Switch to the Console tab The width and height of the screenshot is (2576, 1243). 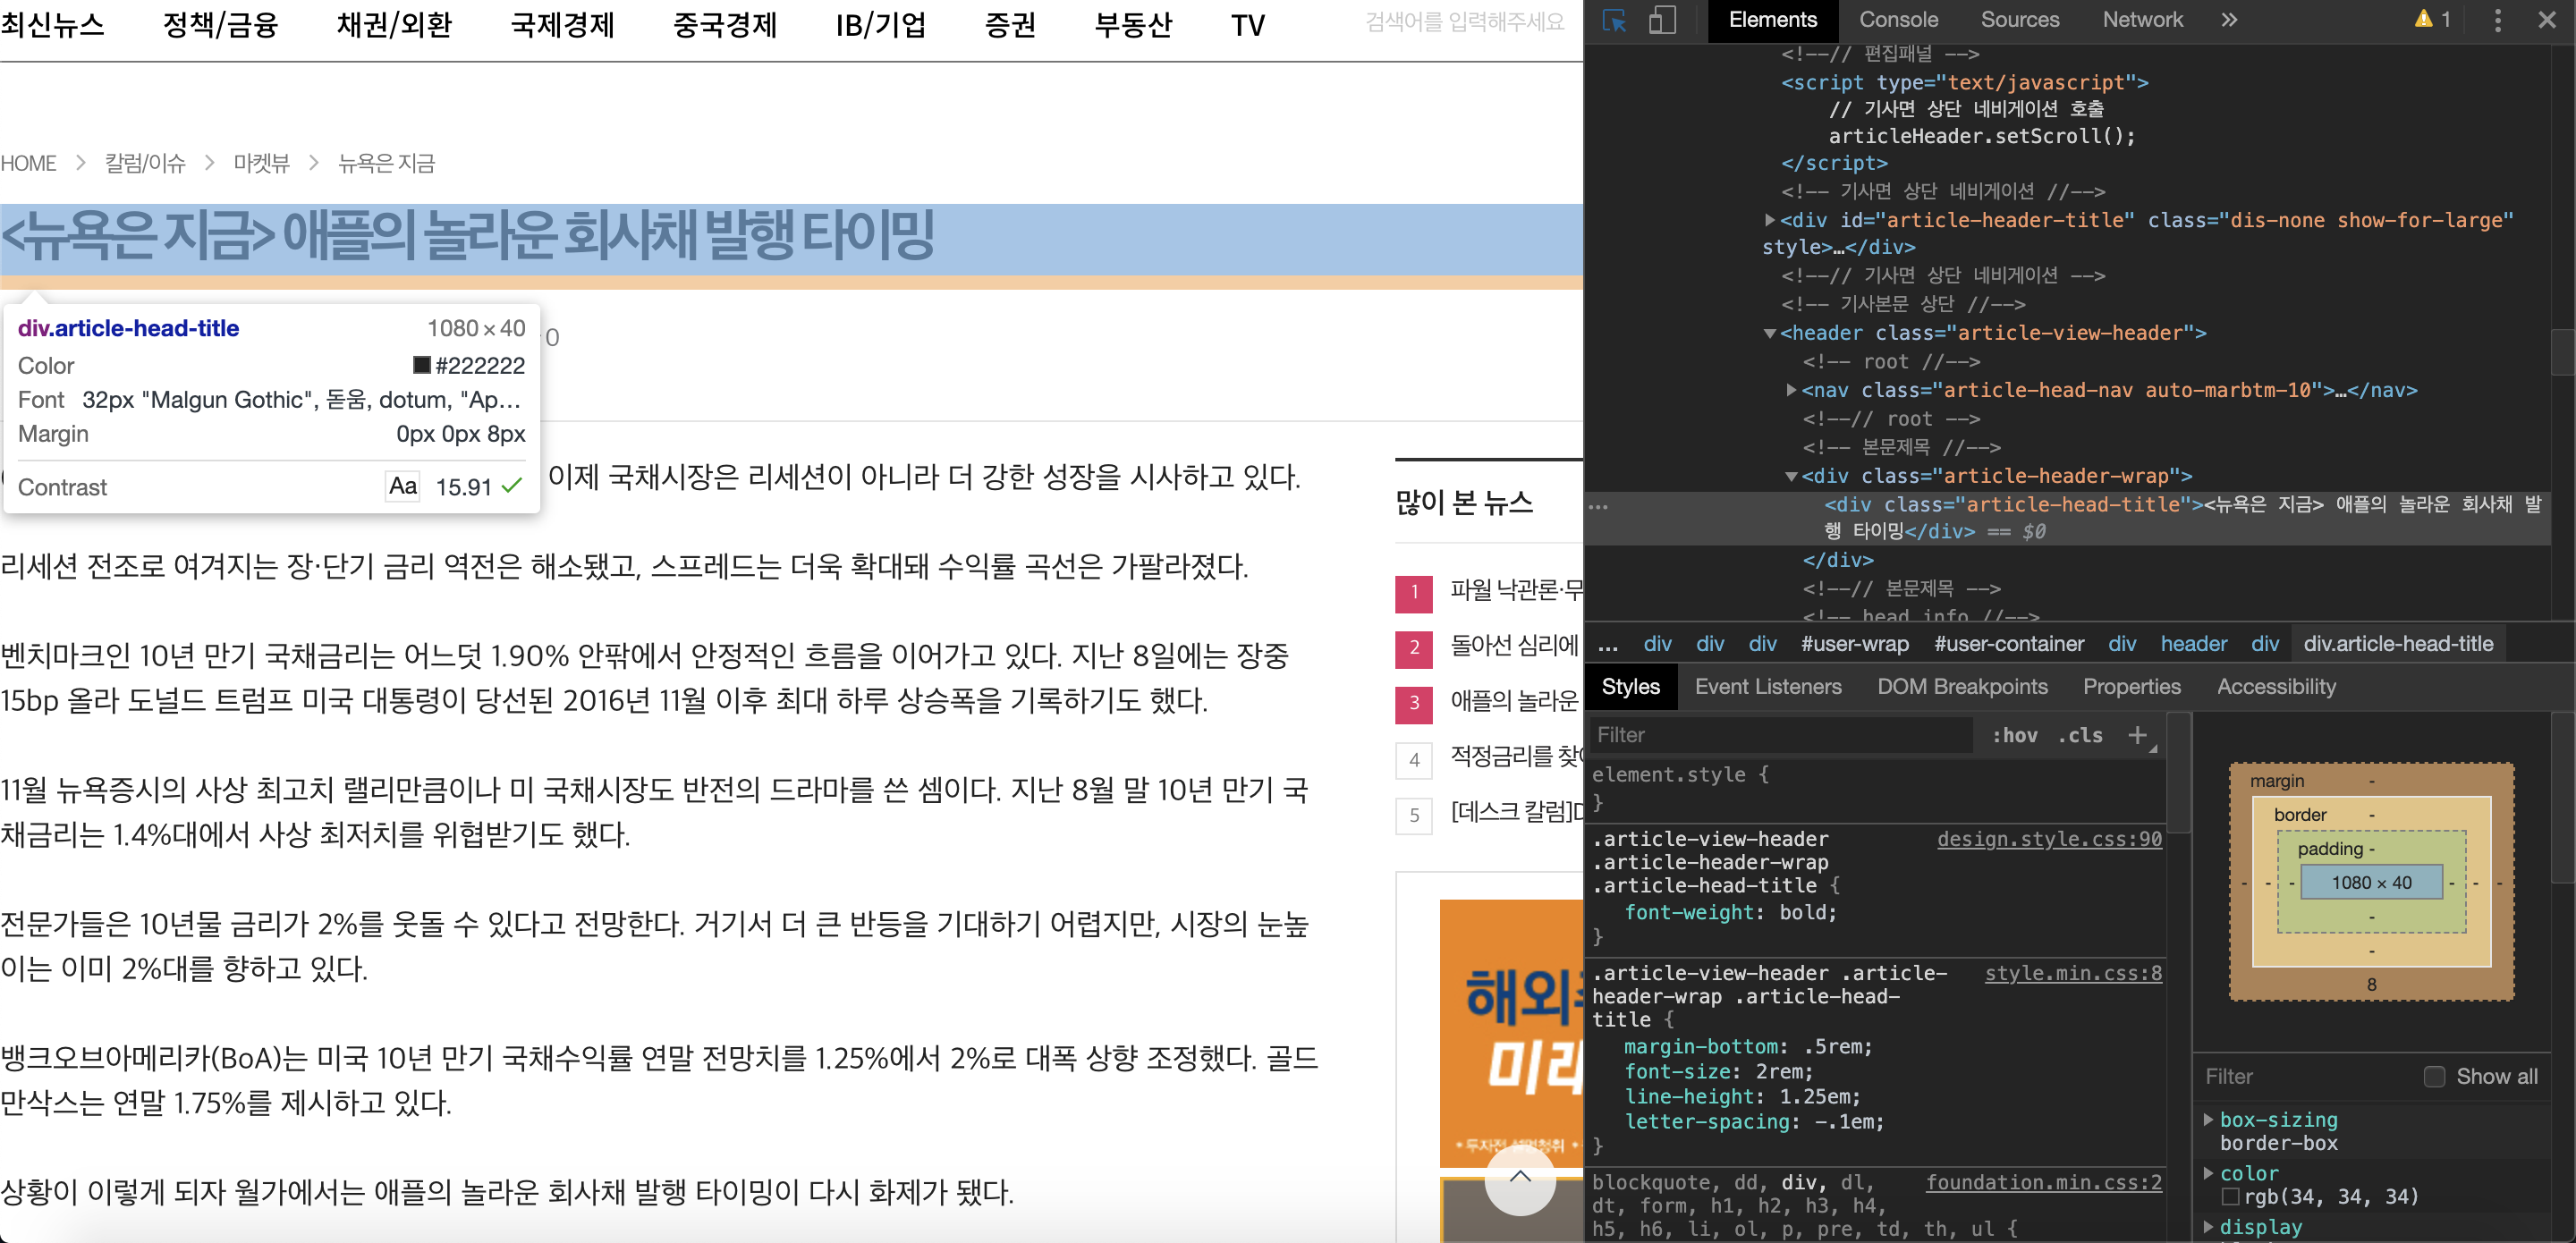(x=1898, y=20)
